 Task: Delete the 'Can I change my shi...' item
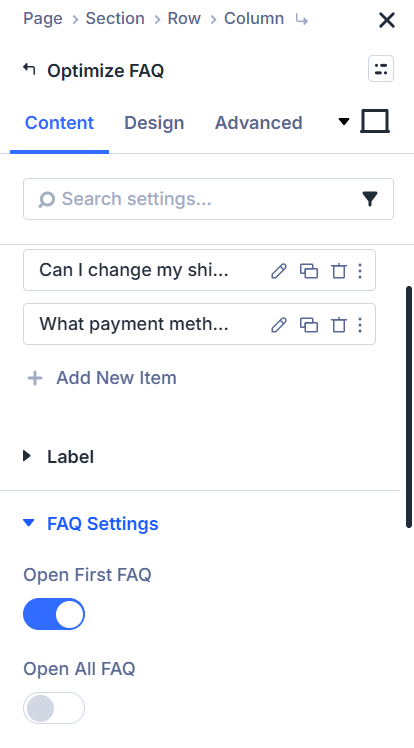coord(339,270)
